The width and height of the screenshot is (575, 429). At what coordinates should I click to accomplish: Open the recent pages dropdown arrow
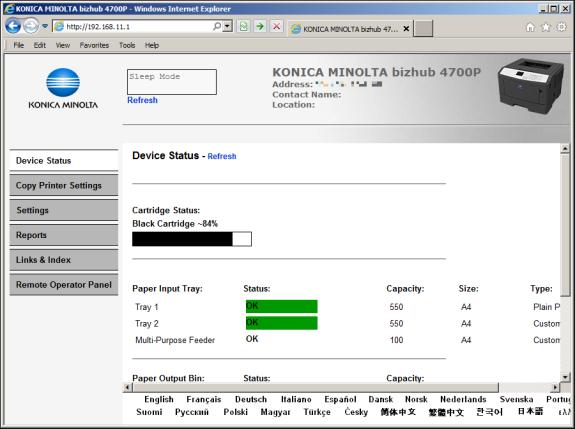coord(45,26)
